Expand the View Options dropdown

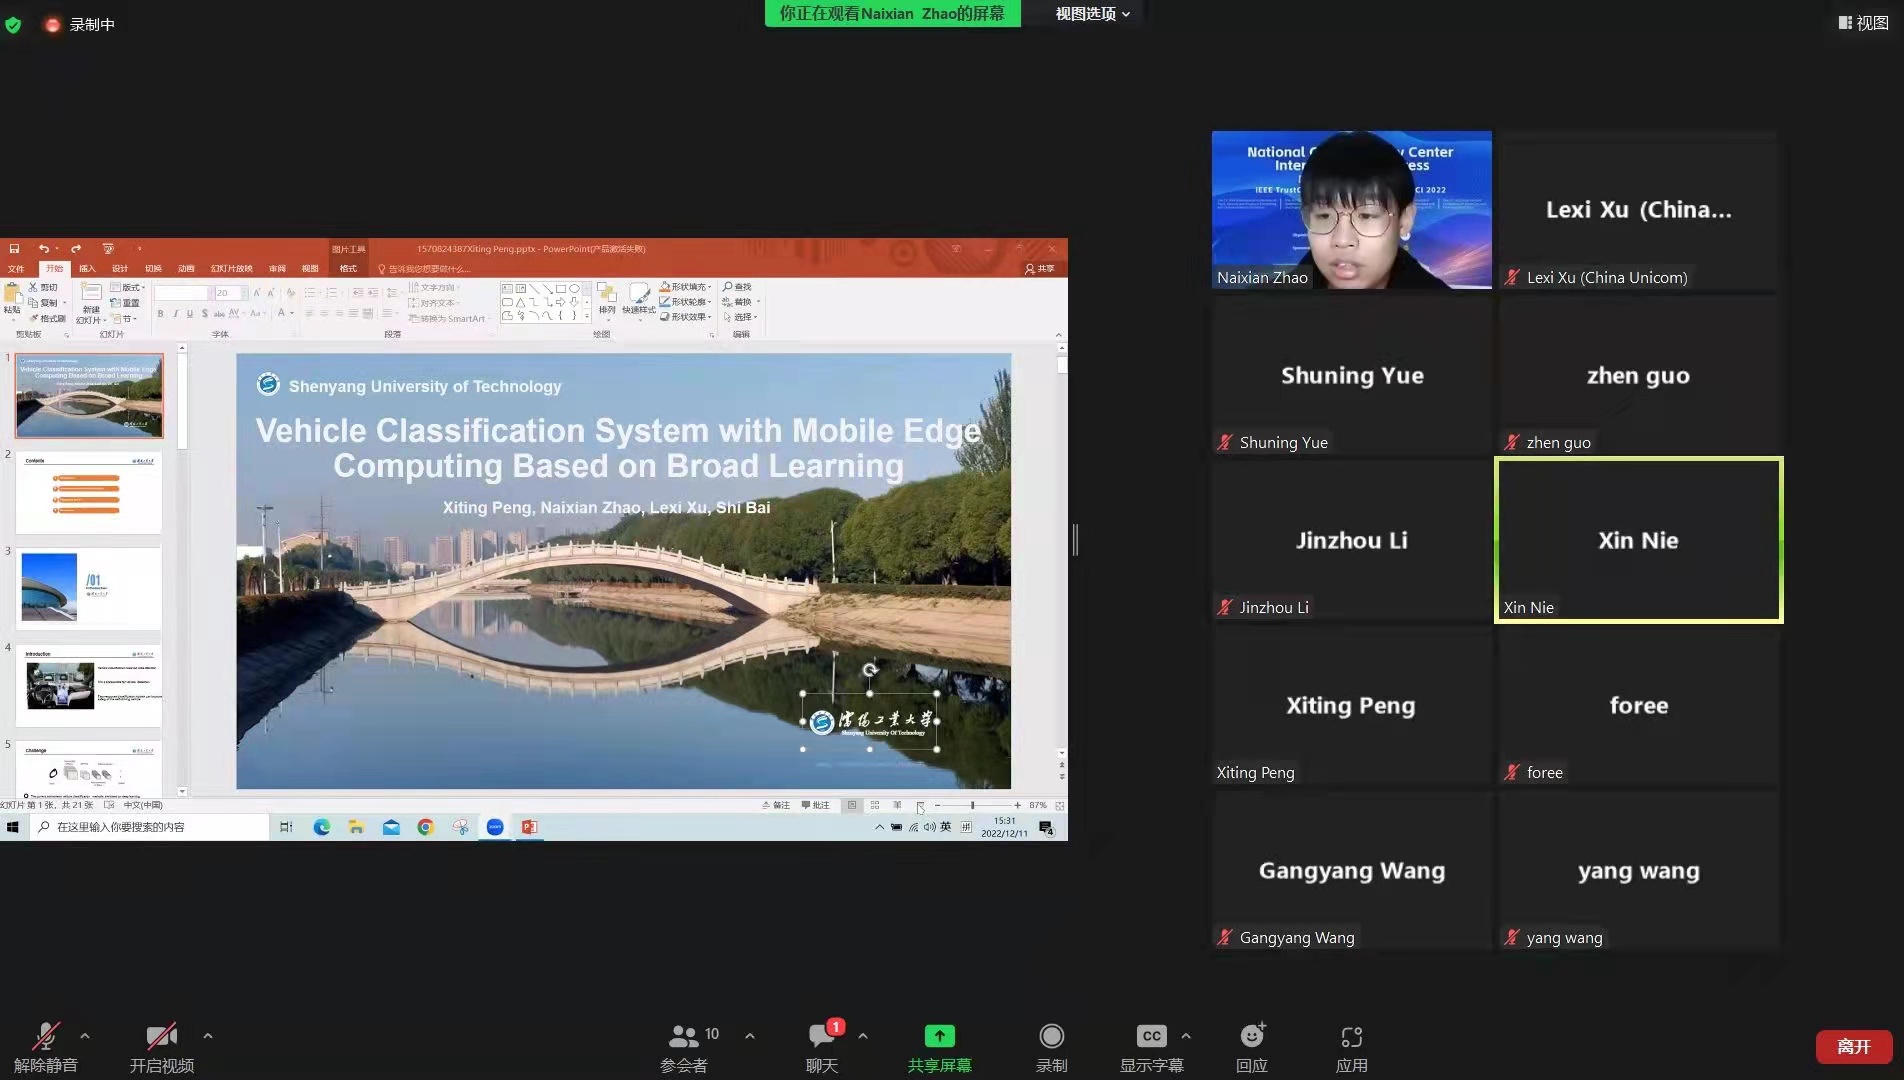point(1092,14)
